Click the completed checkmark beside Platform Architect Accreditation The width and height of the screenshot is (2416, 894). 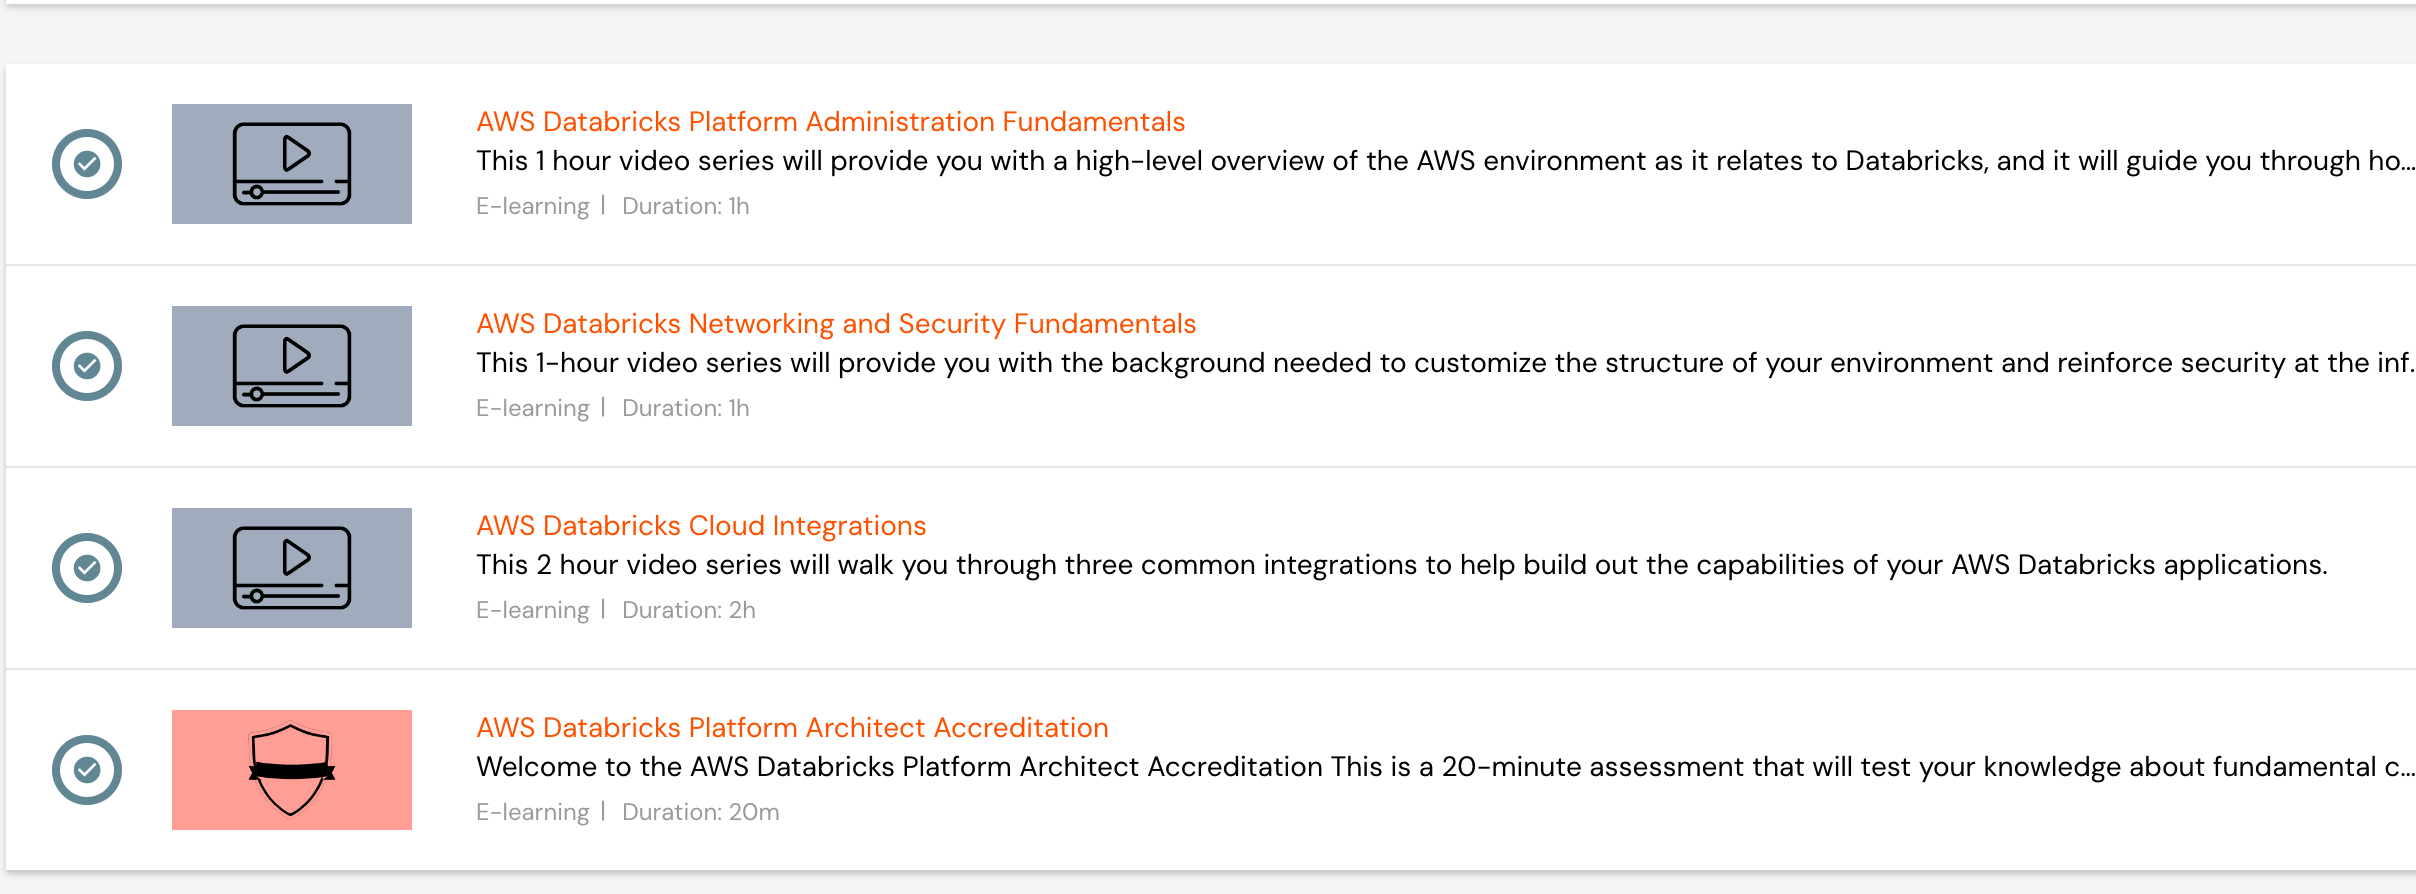click(87, 770)
